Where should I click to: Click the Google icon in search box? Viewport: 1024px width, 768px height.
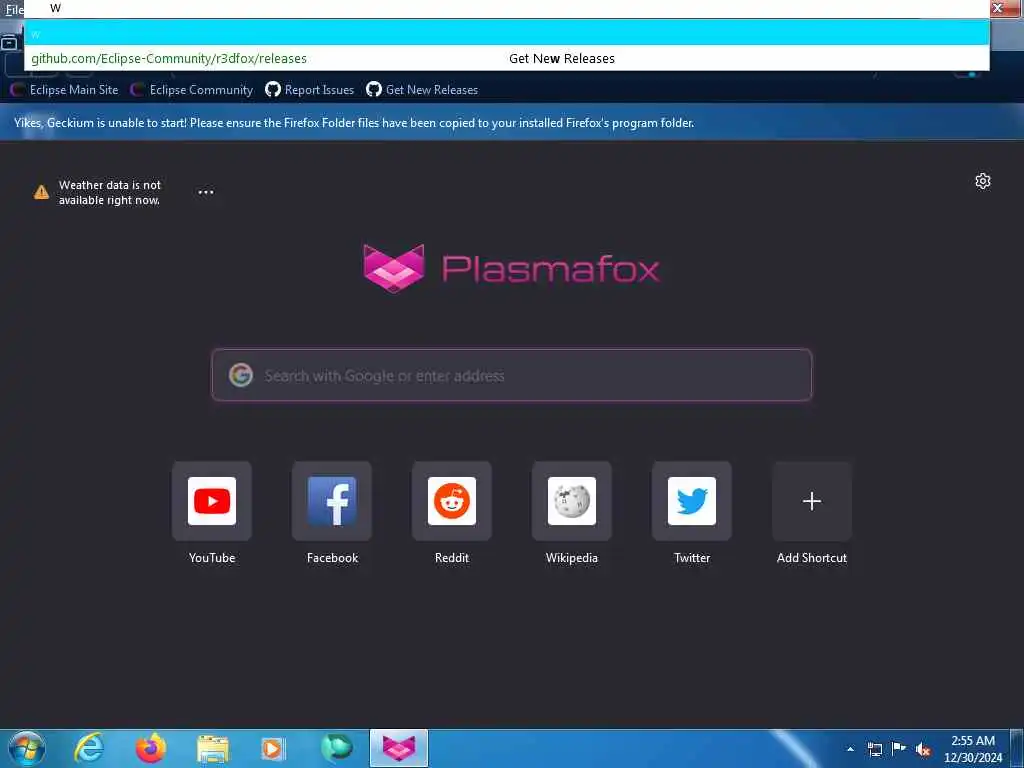[241, 375]
